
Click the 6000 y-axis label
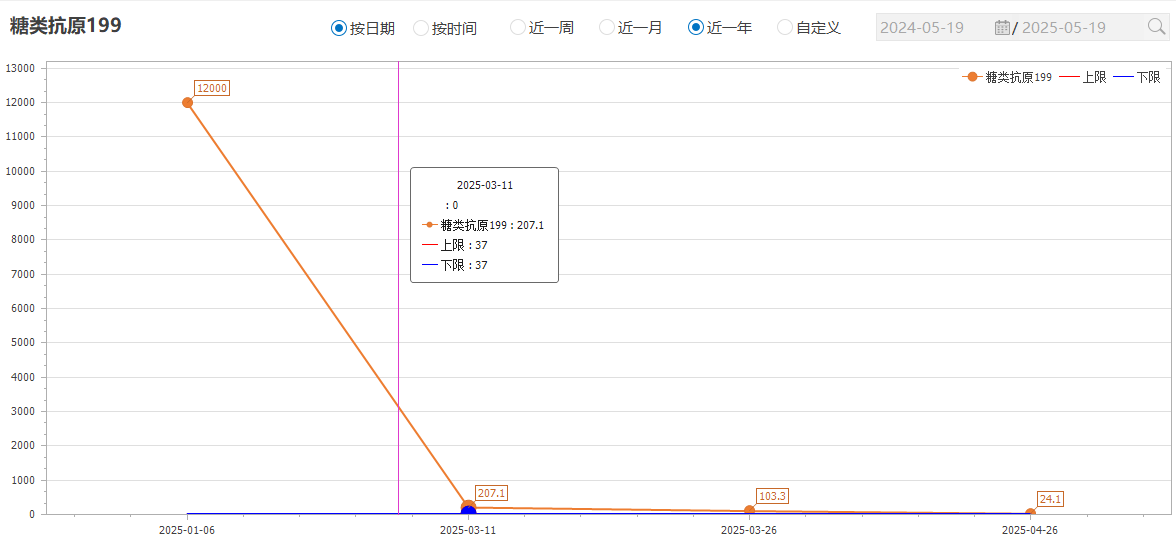23,308
